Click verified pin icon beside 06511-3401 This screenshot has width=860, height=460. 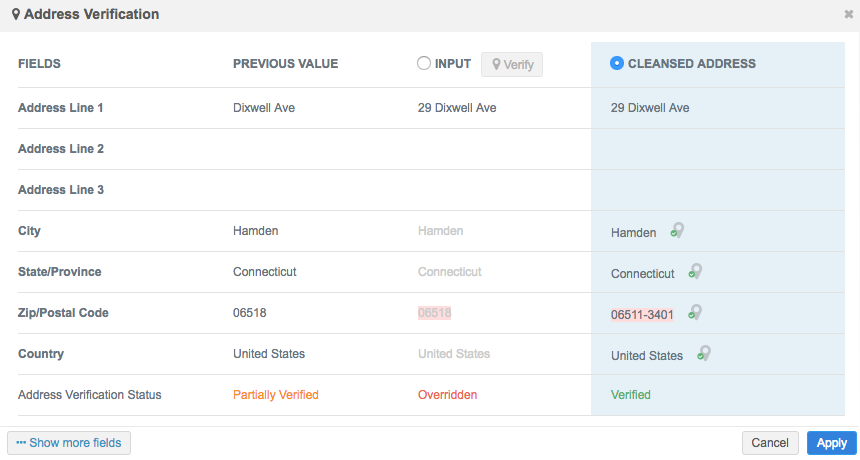pyautogui.click(x=694, y=312)
